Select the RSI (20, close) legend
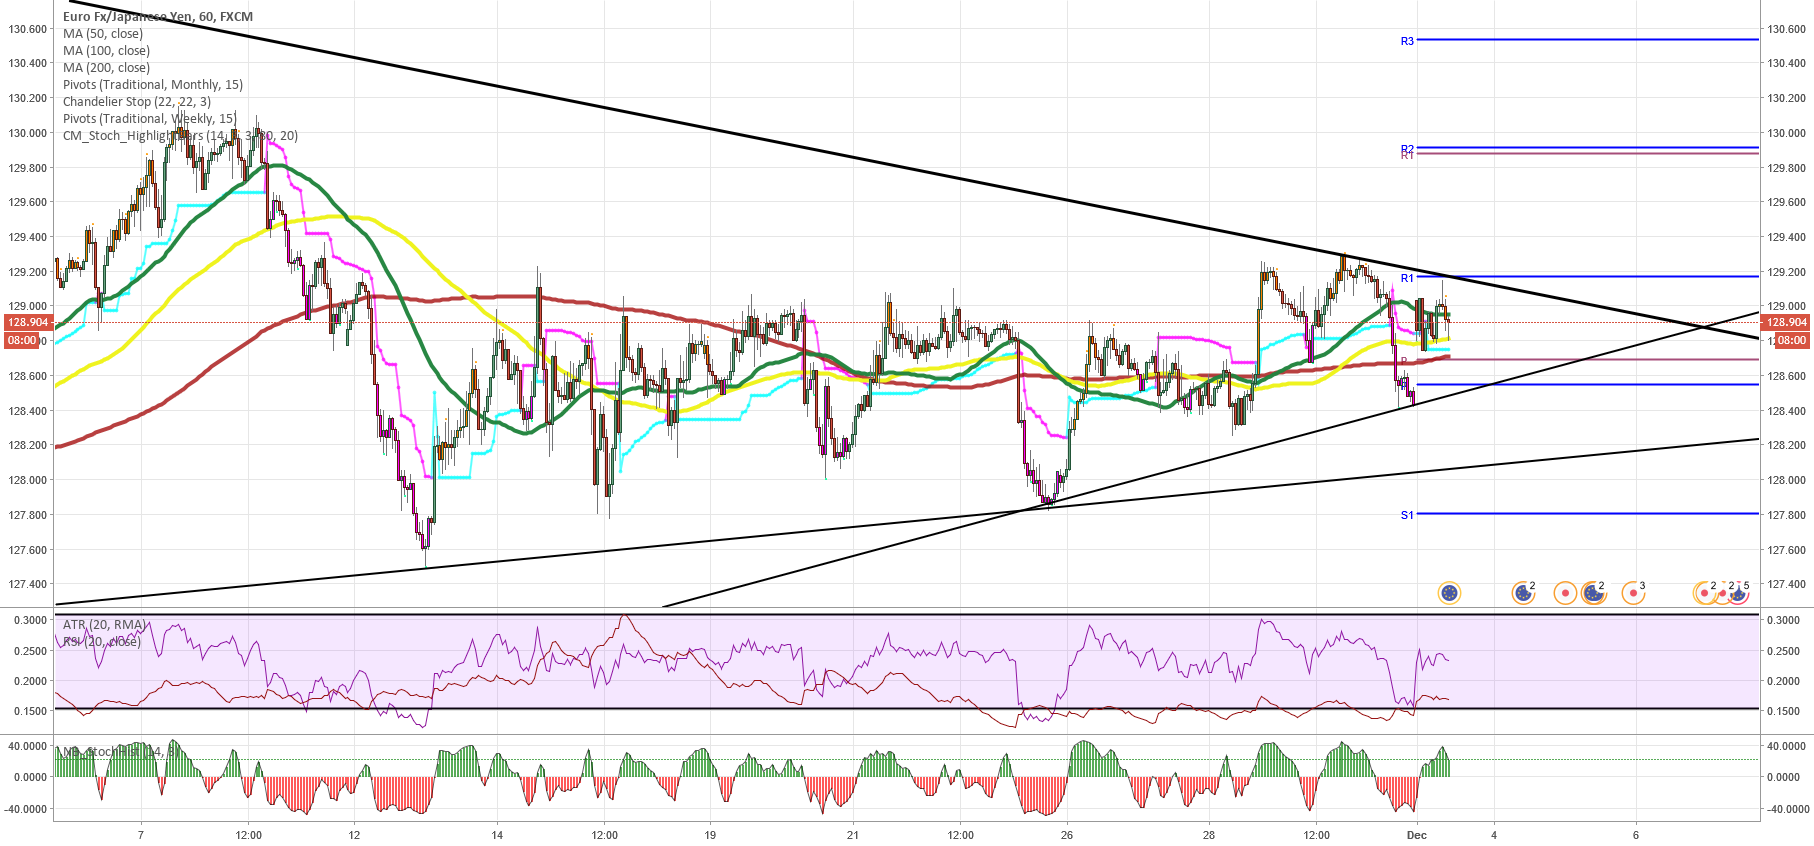The image size is (1814, 846). click(x=101, y=641)
